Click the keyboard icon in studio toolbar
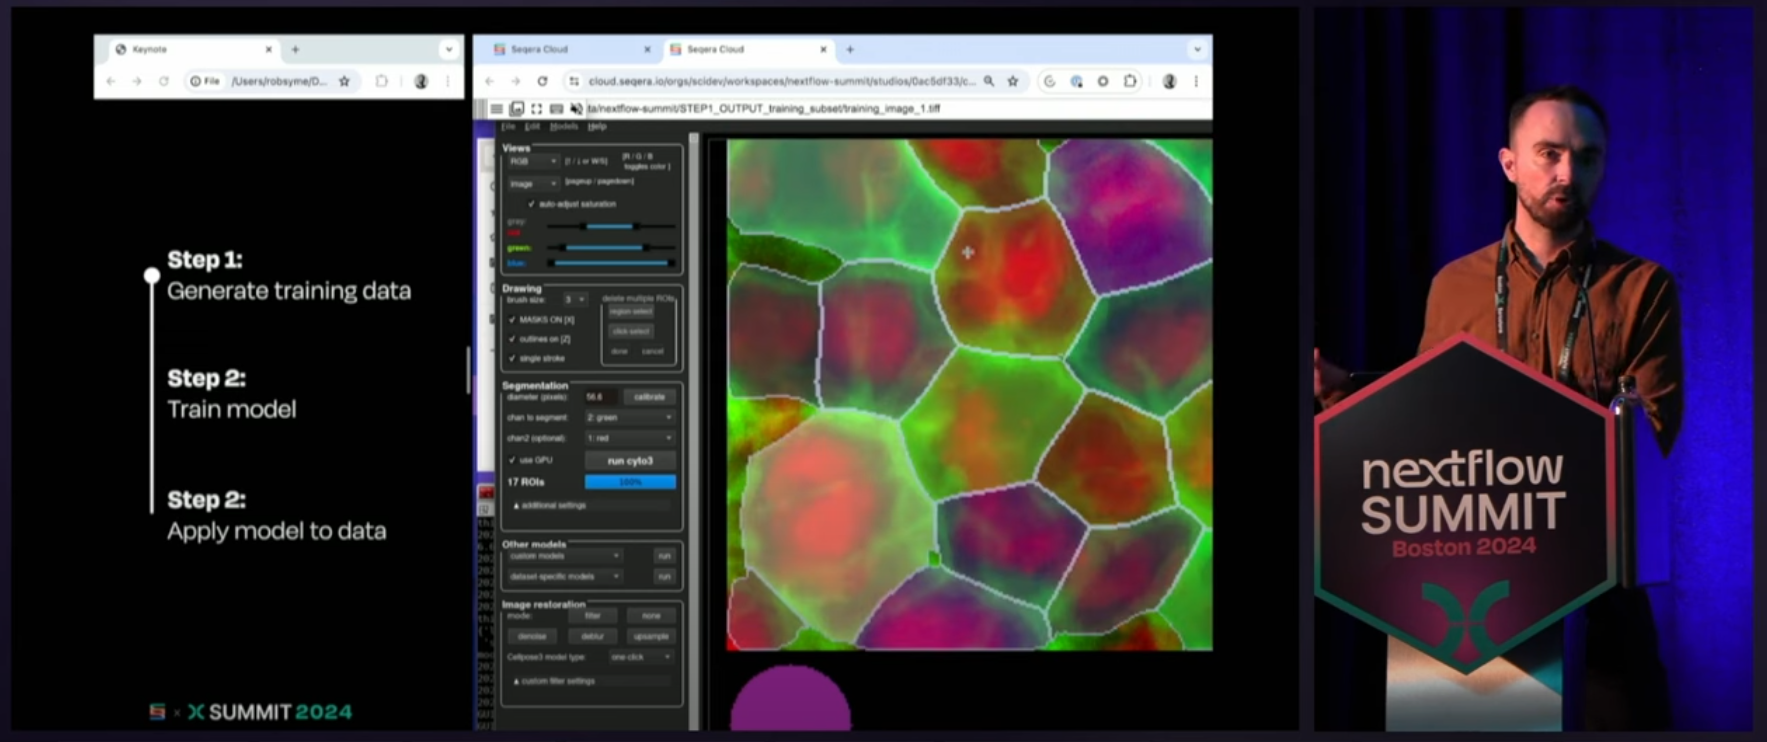 click(x=556, y=108)
